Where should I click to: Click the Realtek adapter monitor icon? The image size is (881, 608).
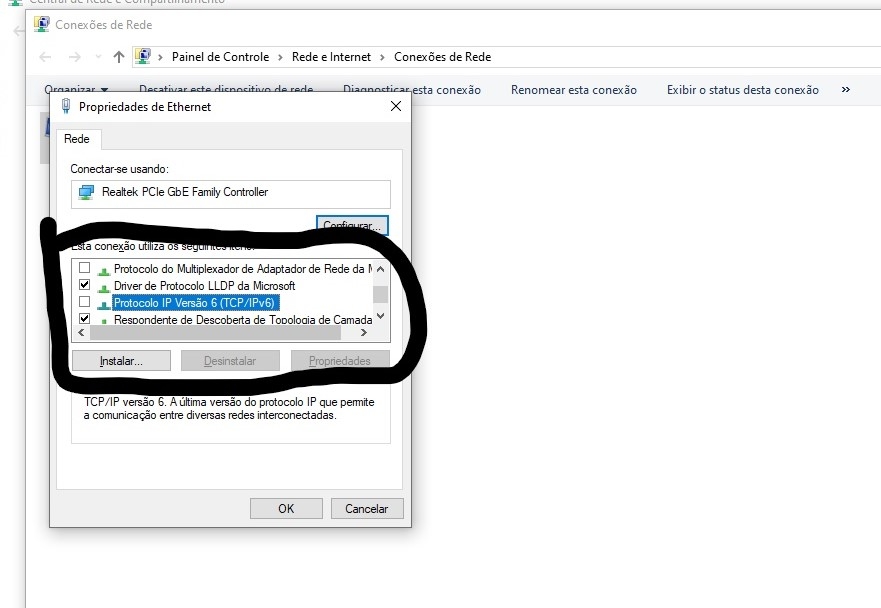pyautogui.click(x=87, y=192)
